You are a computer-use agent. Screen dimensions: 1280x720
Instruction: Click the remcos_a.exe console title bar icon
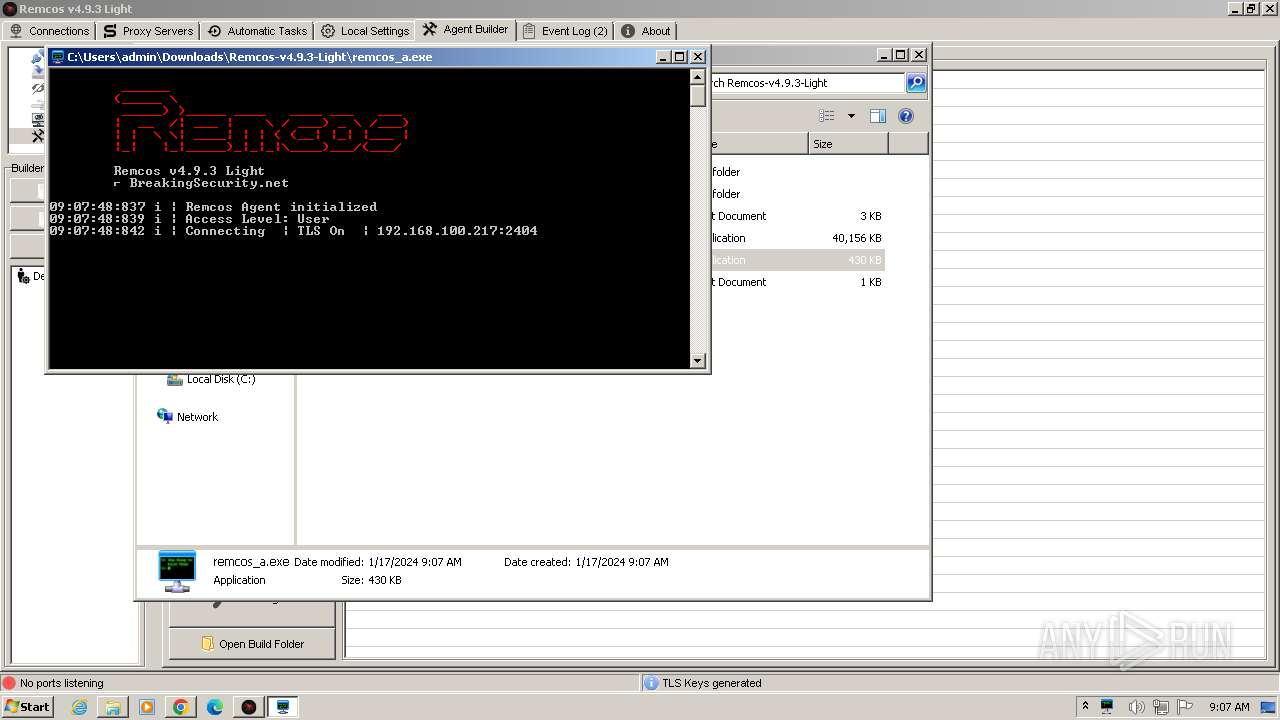(58, 57)
